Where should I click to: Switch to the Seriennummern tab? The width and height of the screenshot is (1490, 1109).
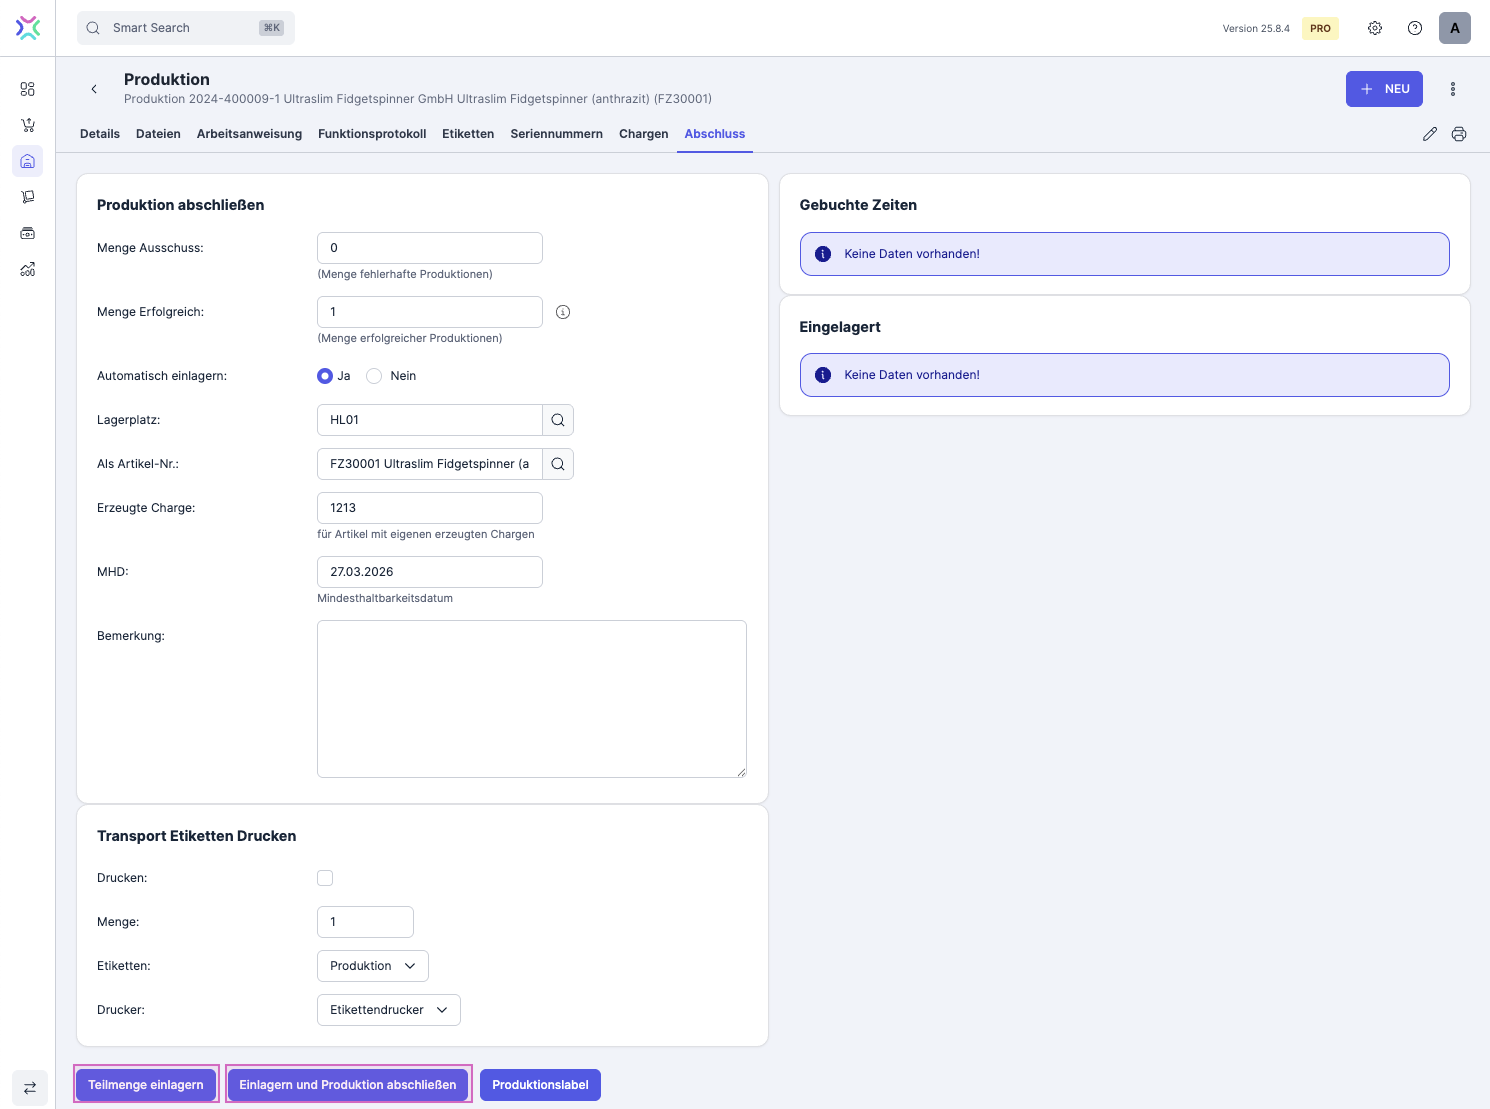(x=556, y=134)
